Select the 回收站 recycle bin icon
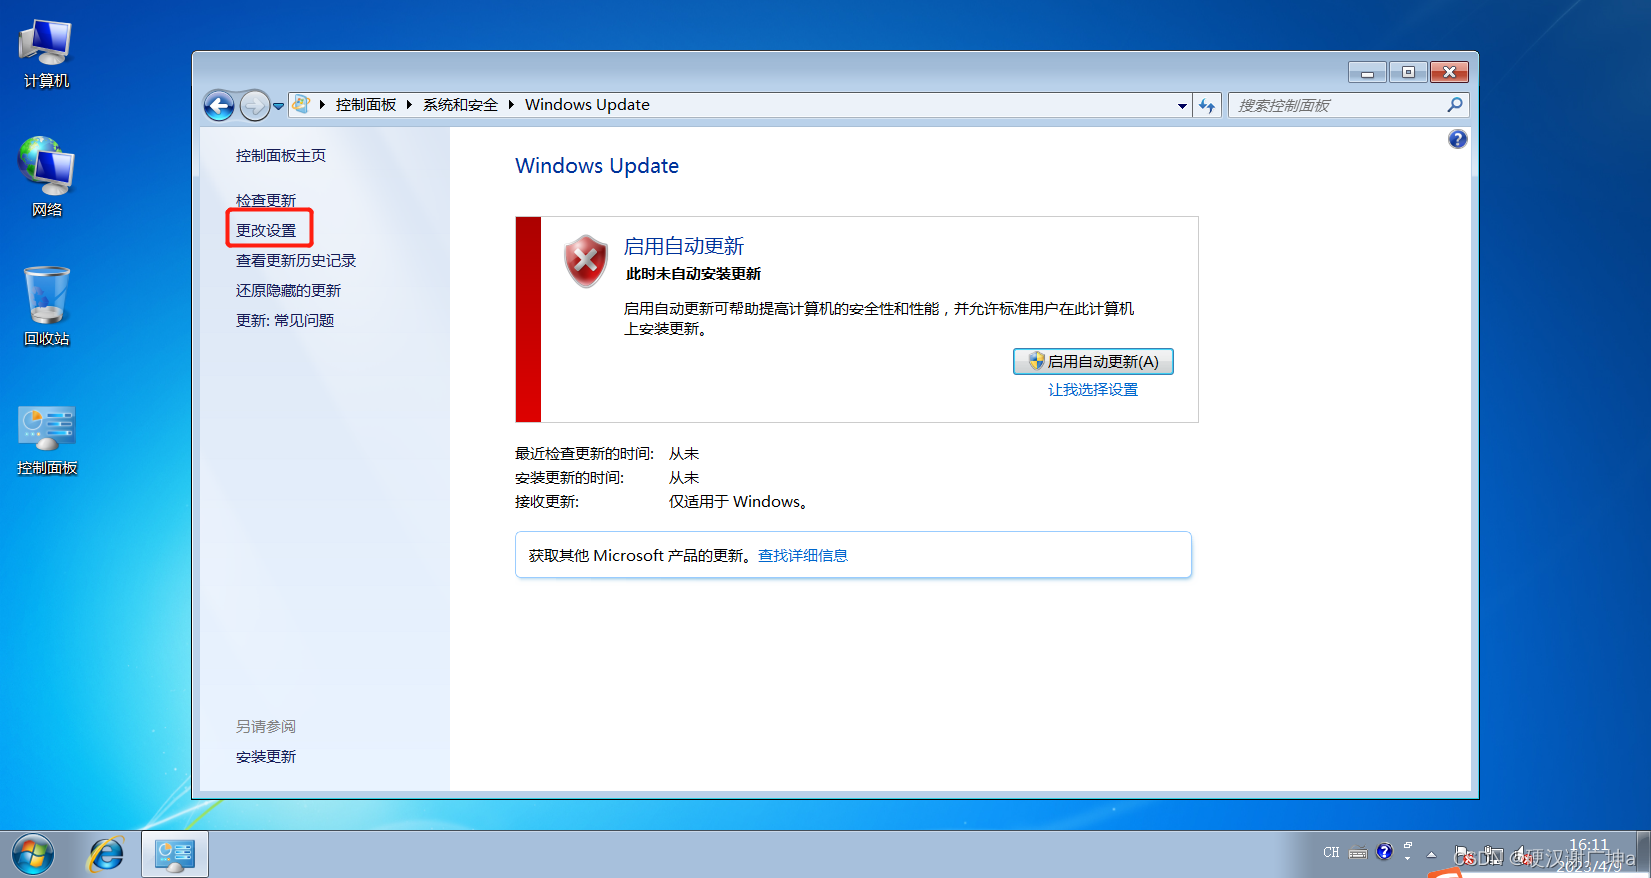Viewport: 1651px width, 878px height. [x=46, y=306]
